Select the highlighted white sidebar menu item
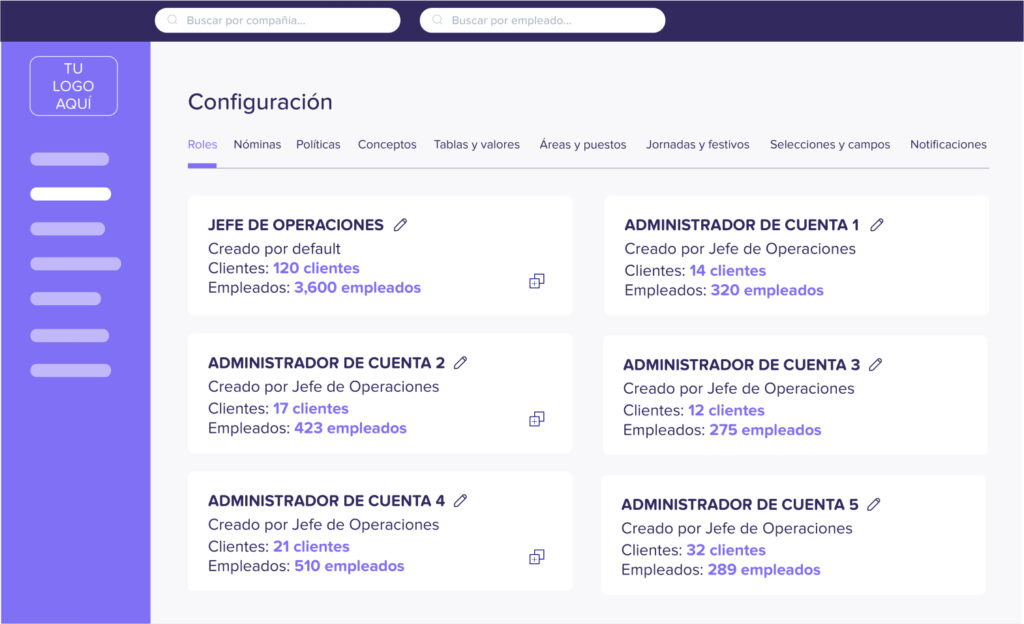 [x=71, y=194]
